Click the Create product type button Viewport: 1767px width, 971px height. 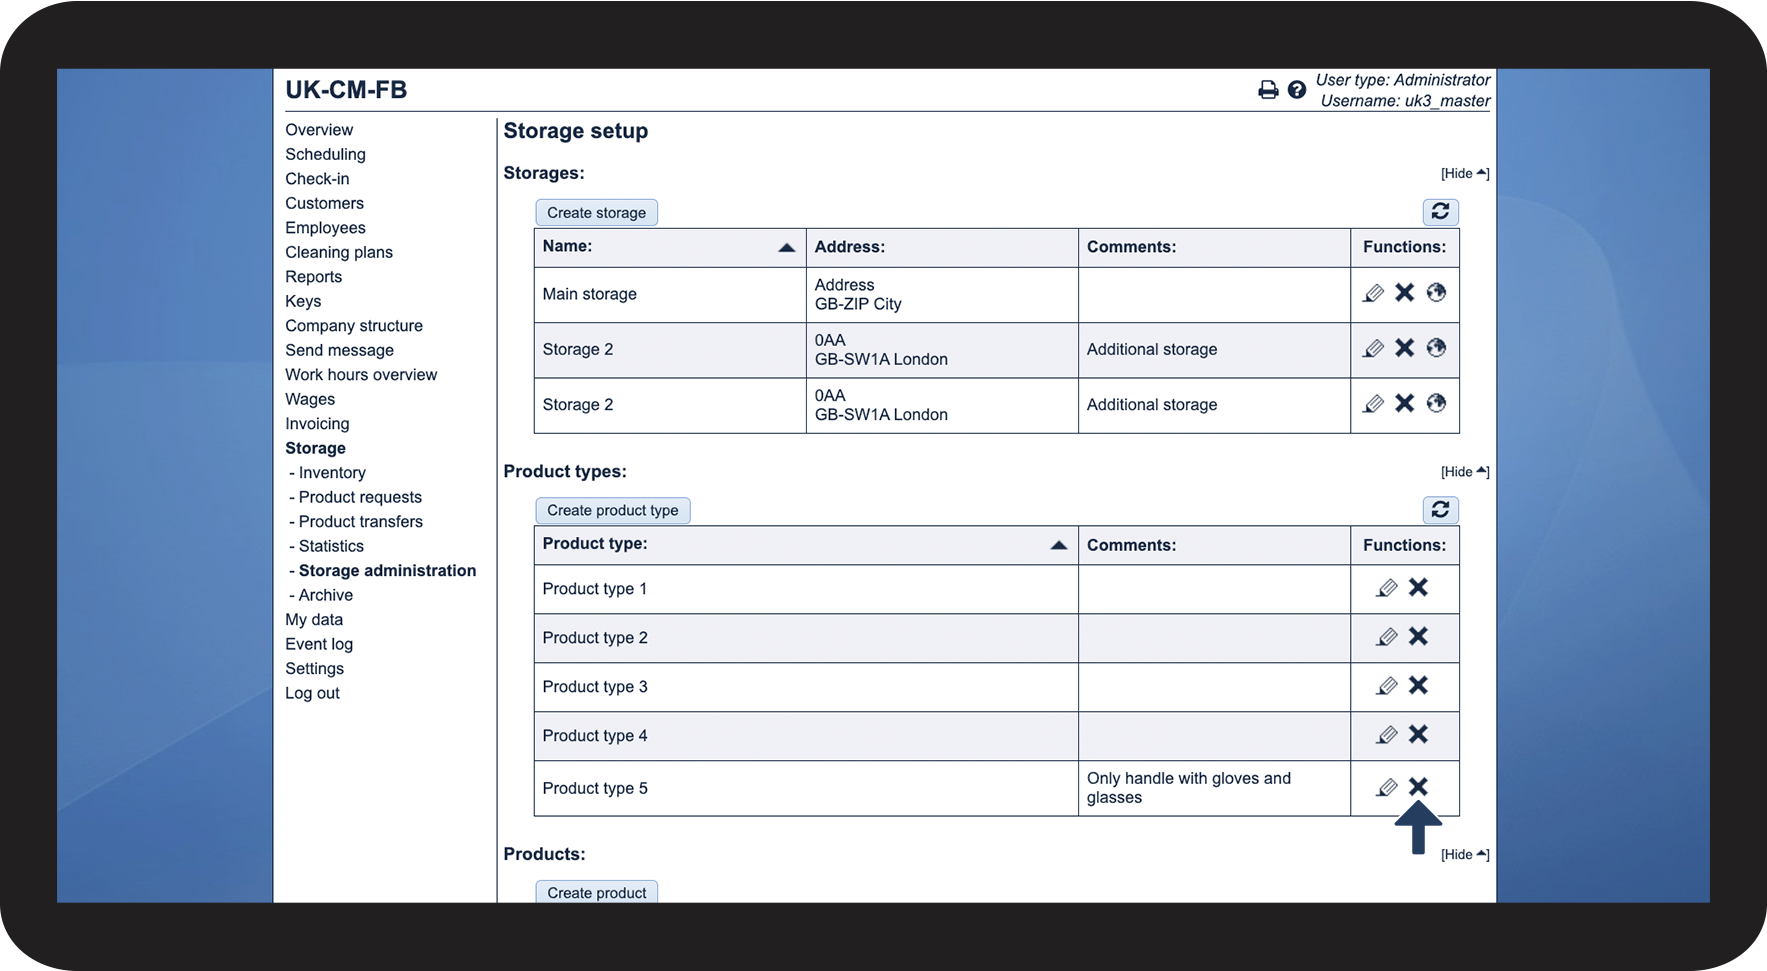(x=613, y=510)
